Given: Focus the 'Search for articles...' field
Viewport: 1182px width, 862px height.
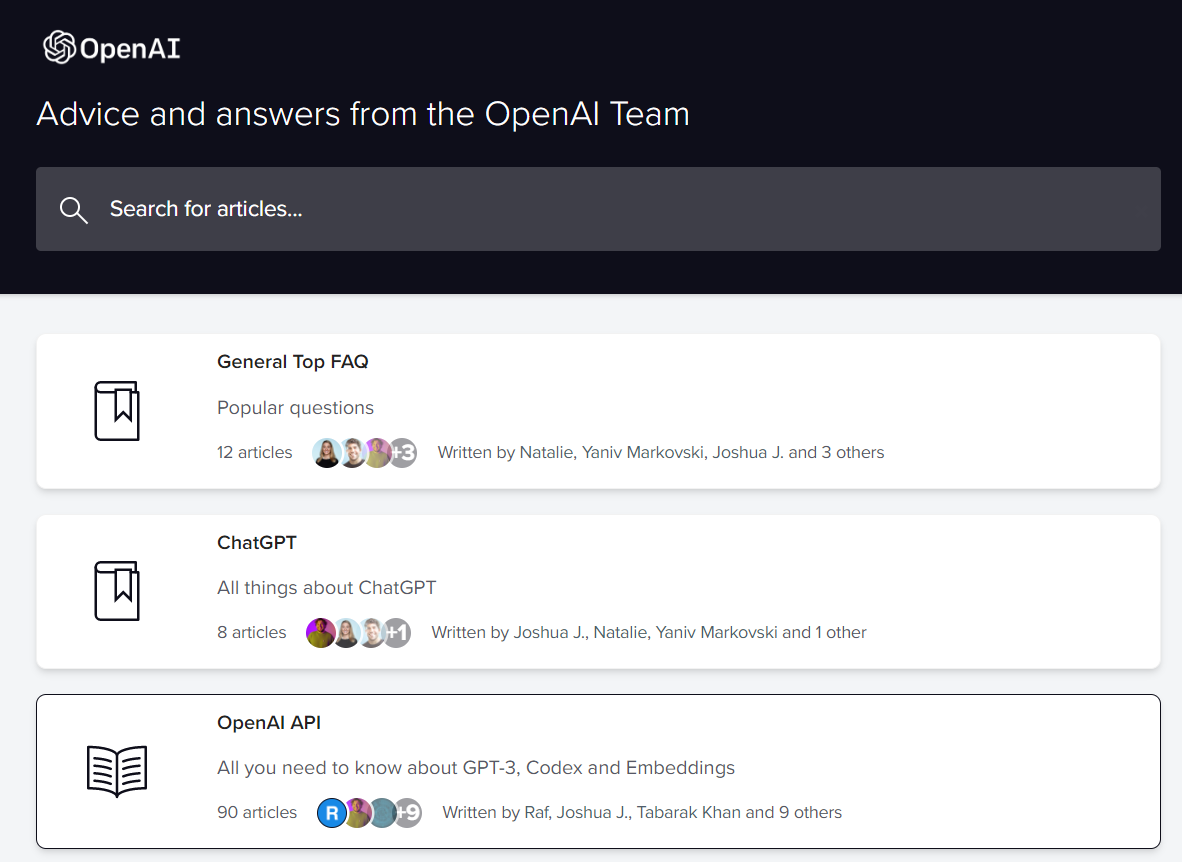Looking at the screenshot, I should (600, 209).
